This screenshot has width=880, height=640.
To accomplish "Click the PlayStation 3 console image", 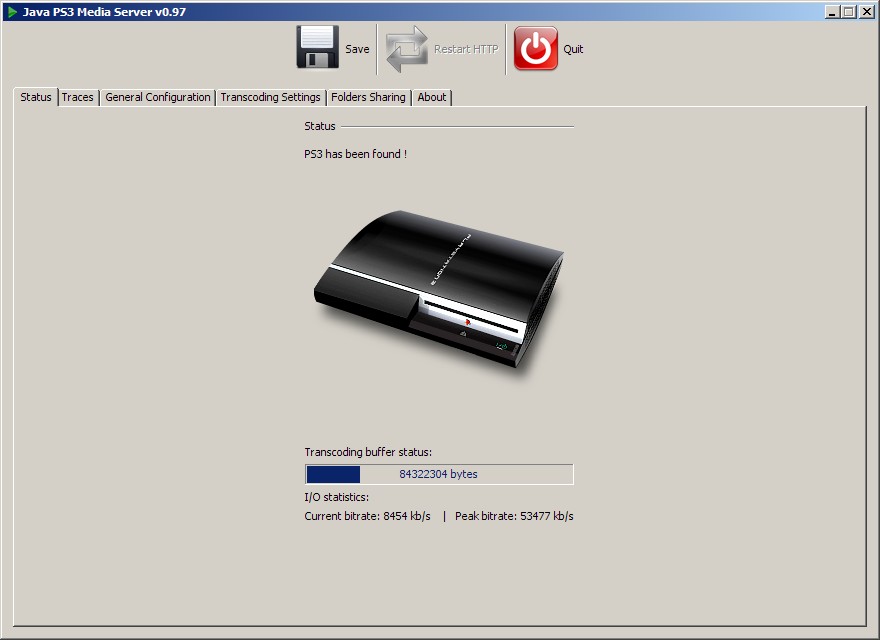I will [438, 289].
